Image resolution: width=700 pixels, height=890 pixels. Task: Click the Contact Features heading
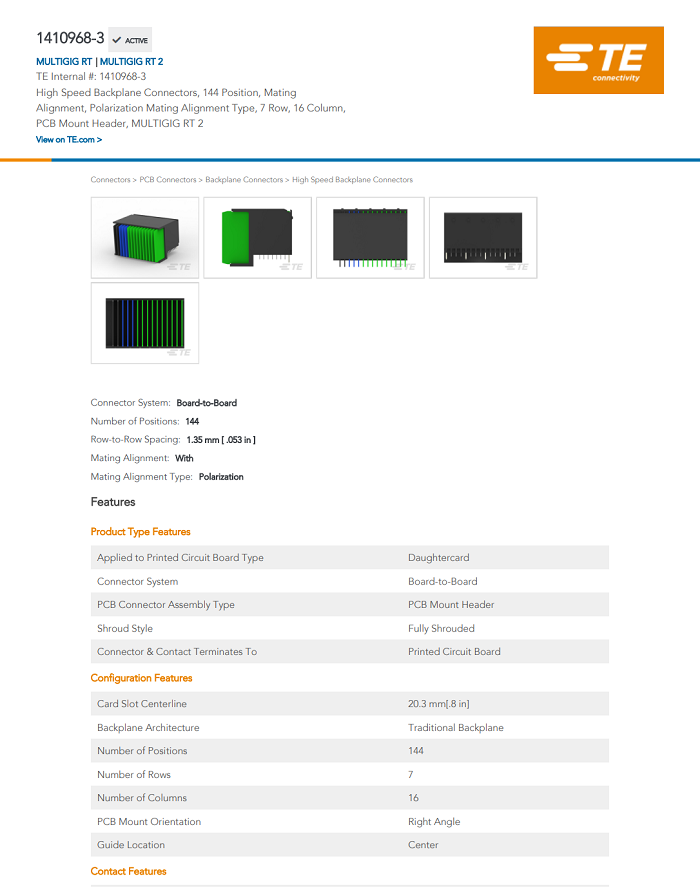(128, 871)
